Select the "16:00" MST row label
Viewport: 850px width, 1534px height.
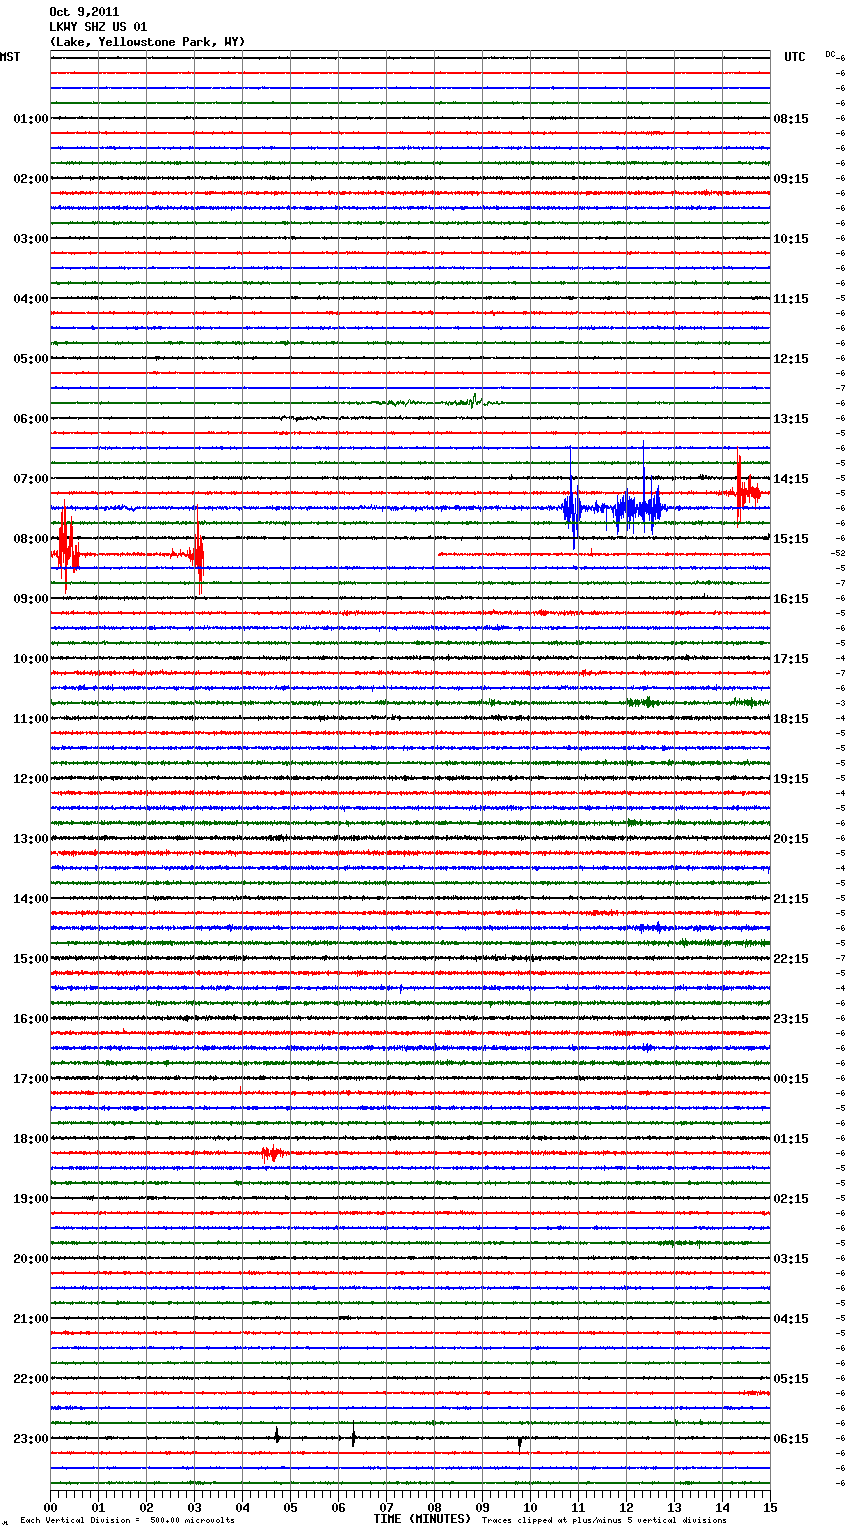(31, 1019)
